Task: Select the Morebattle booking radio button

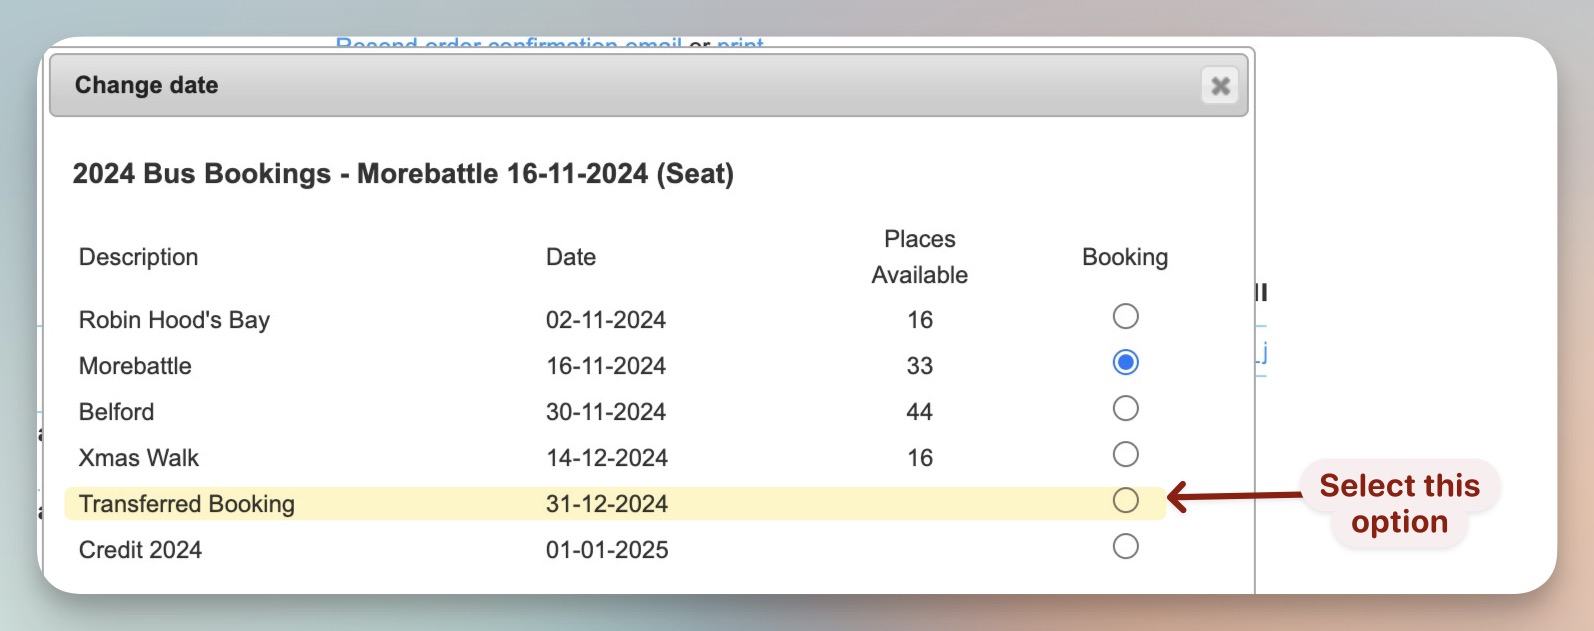Action: coord(1125,363)
